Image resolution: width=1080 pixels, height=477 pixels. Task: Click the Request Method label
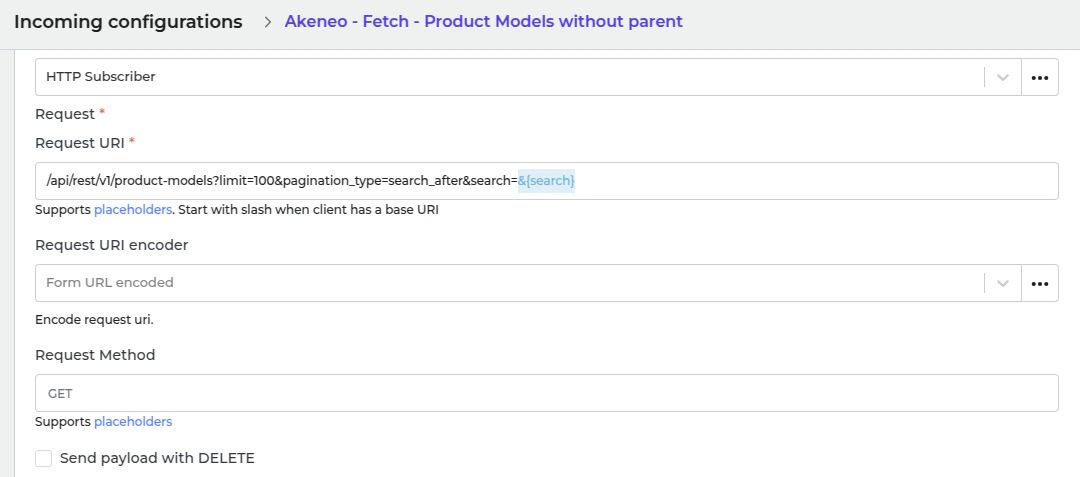pos(95,355)
